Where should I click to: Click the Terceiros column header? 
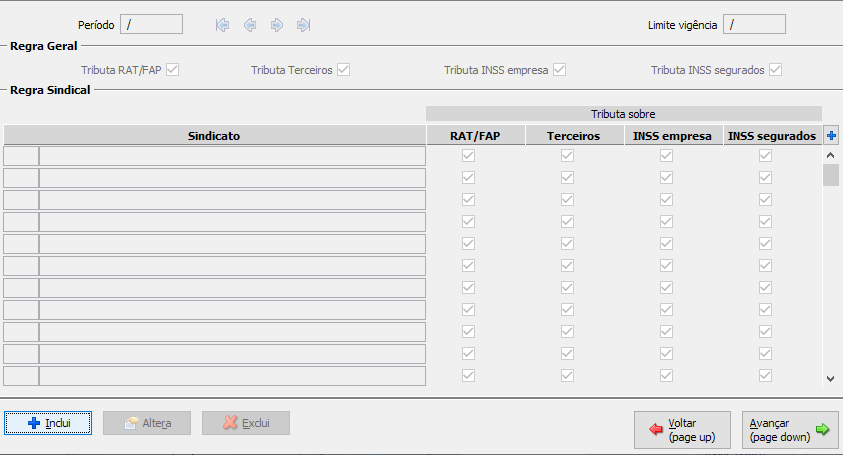click(574, 136)
